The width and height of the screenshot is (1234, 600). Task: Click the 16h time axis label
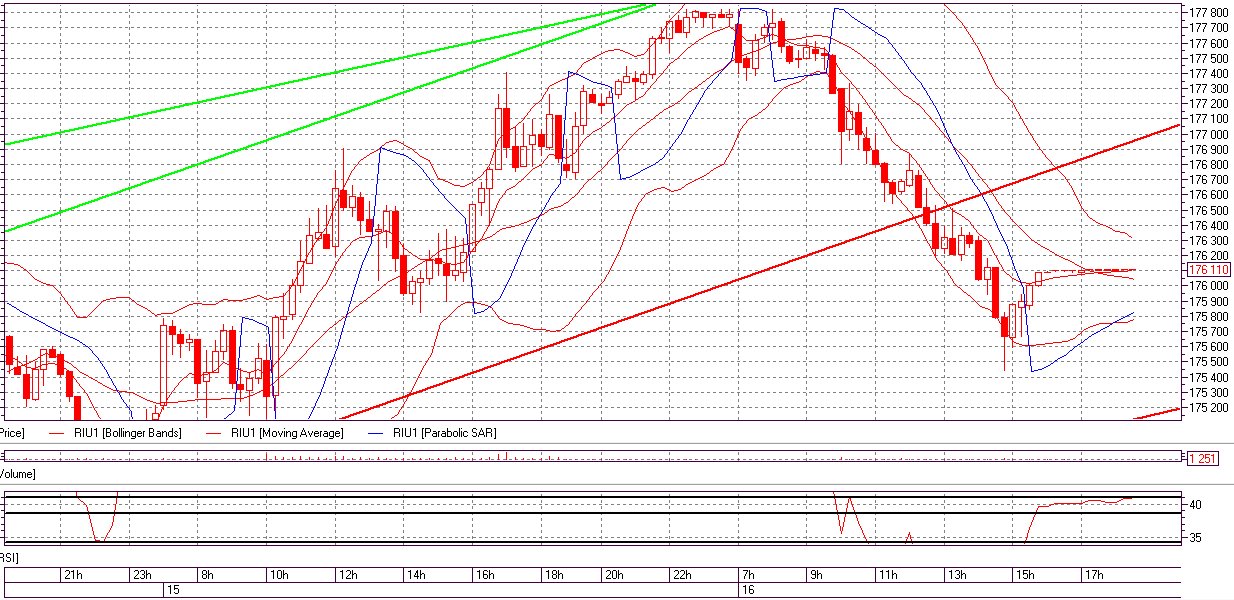point(485,575)
